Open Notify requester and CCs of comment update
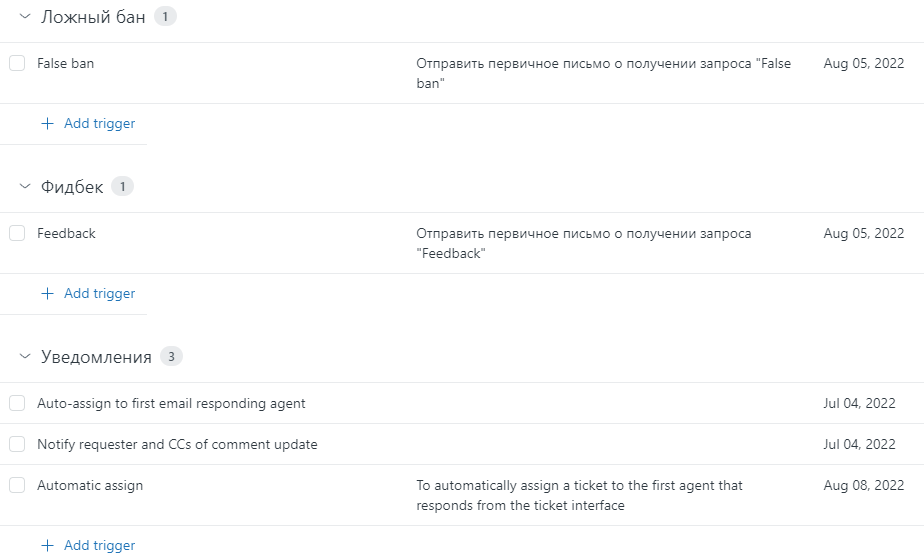Viewport: 924px width, 559px height. [177, 444]
